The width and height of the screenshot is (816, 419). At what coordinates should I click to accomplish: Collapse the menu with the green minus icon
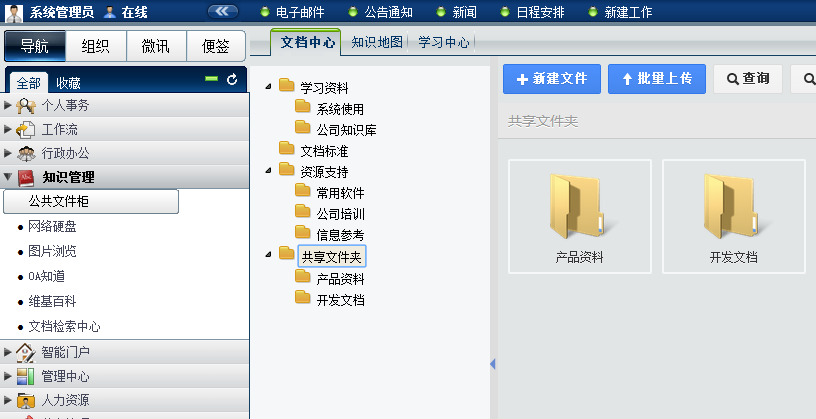[x=211, y=79]
